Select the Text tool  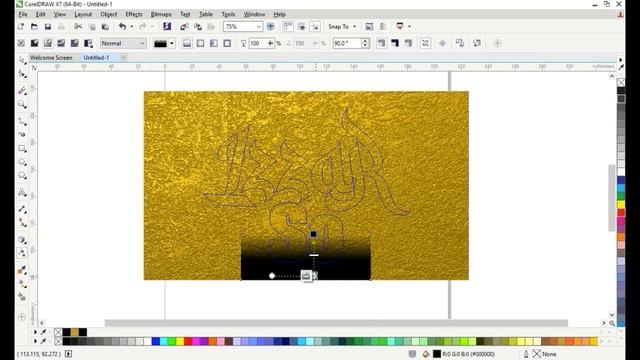[x=22, y=192]
